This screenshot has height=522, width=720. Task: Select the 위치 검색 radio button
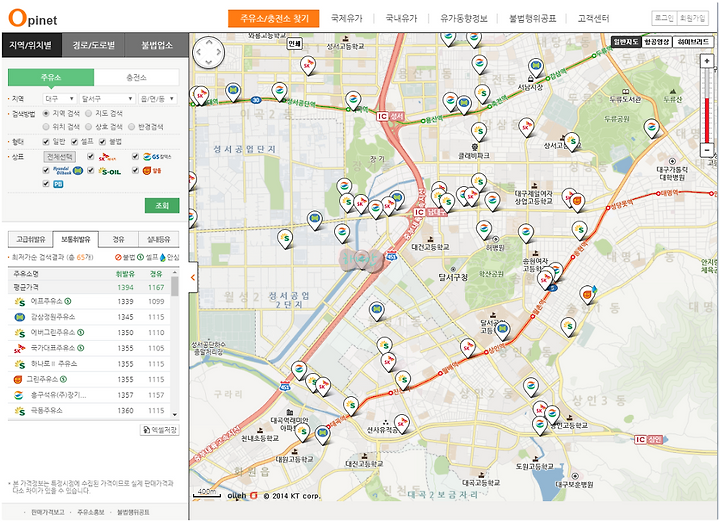click(46, 127)
